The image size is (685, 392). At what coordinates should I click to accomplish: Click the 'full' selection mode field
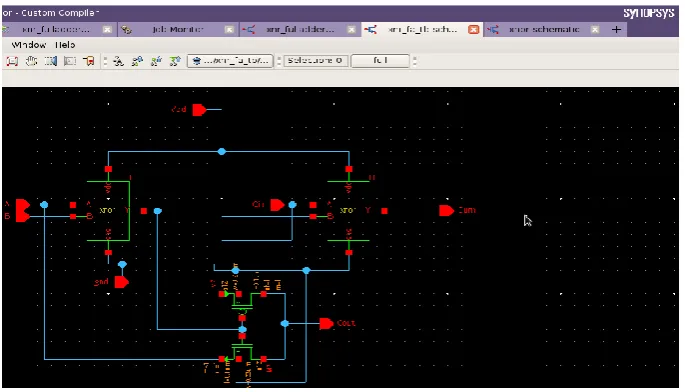(x=380, y=61)
